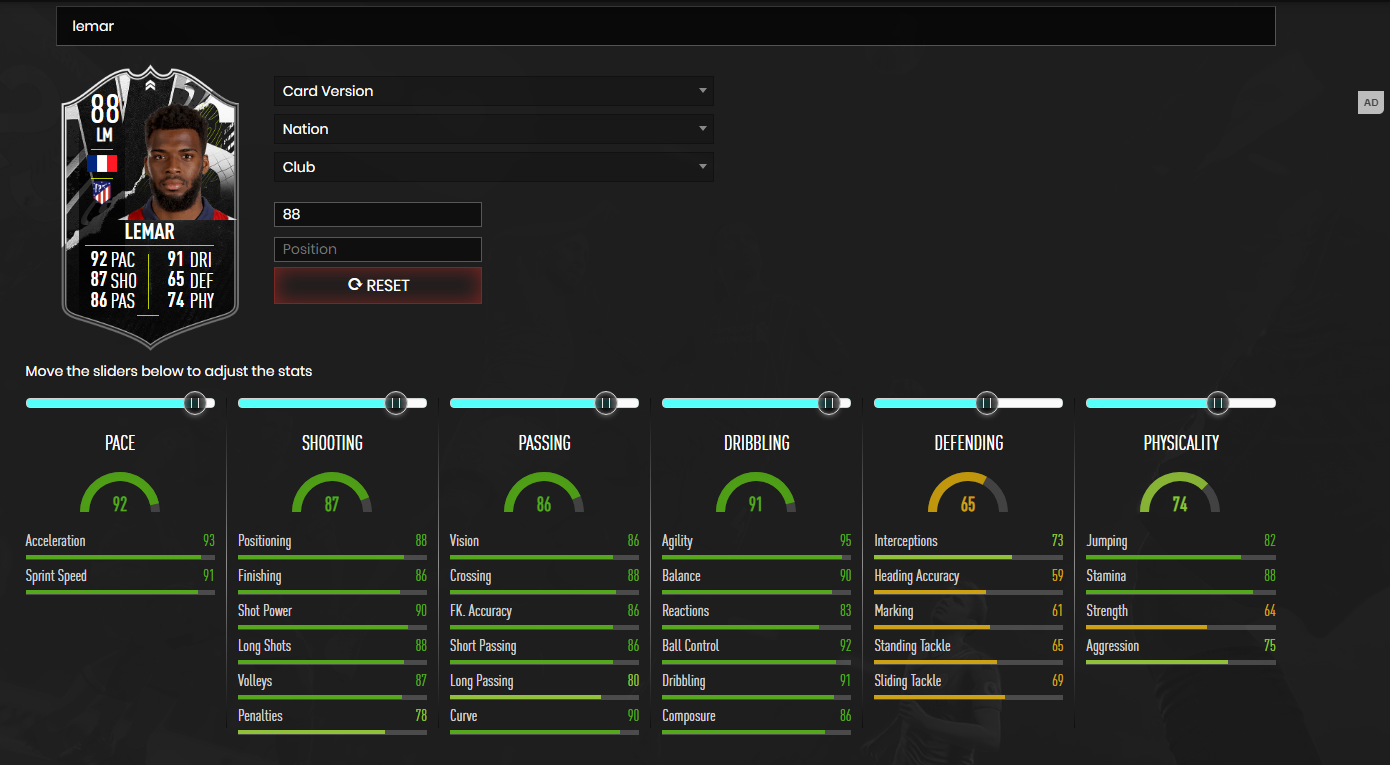The image size is (1390, 765).
Task: Click the AD badge at the right edge
Action: [1370, 102]
